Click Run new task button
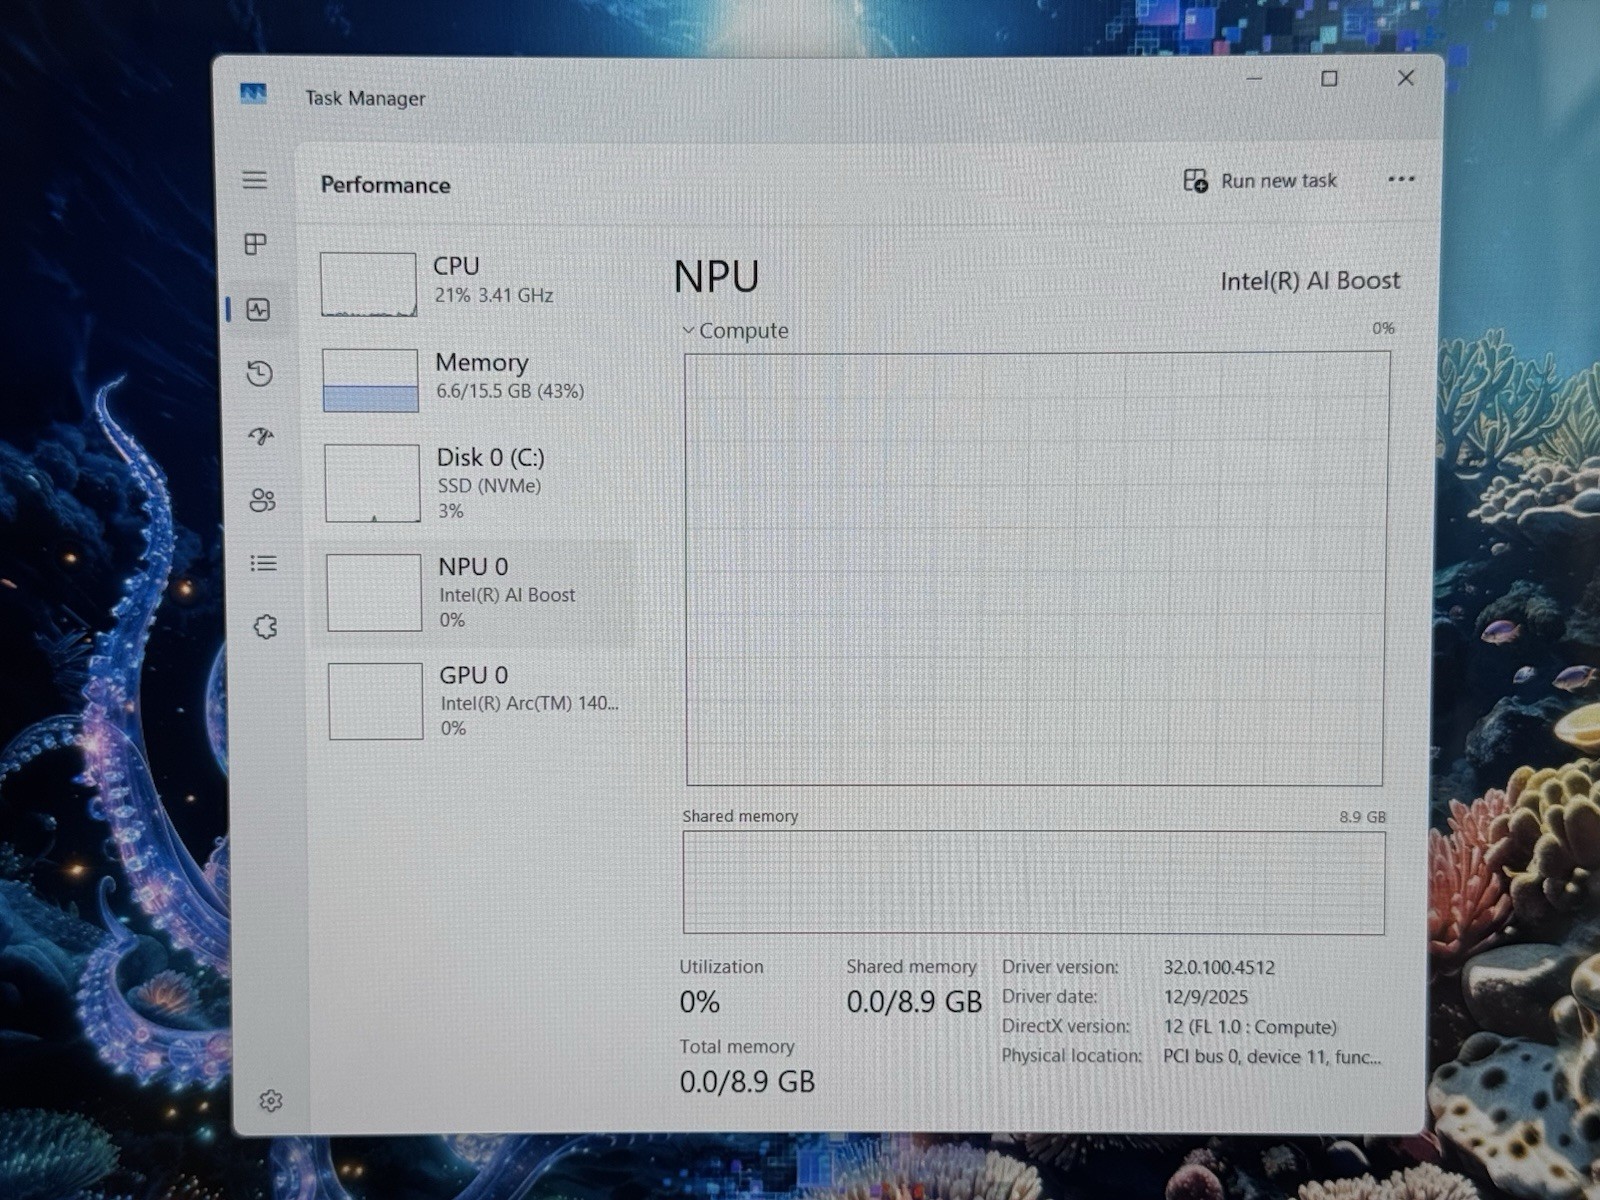This screenshot has width=1600, height=1200. pos(1260,181)
